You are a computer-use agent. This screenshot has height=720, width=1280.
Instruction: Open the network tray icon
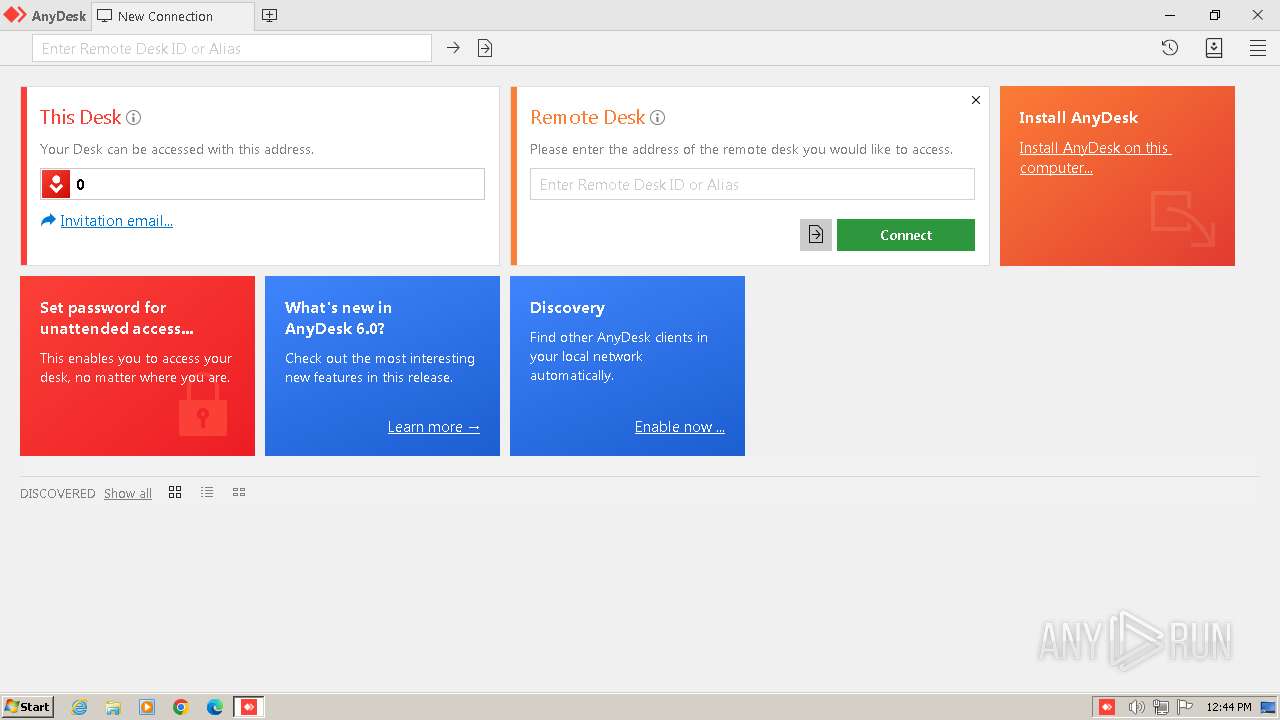click(x=1161, y=707)
